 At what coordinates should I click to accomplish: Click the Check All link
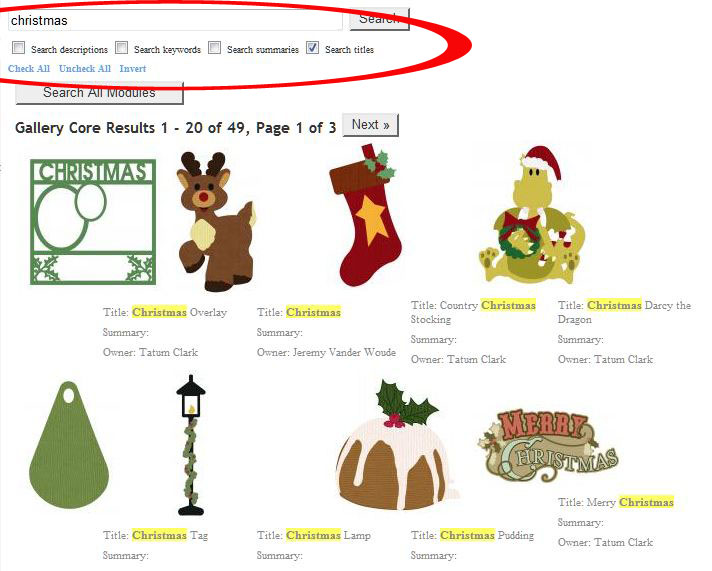coord(29,69)
